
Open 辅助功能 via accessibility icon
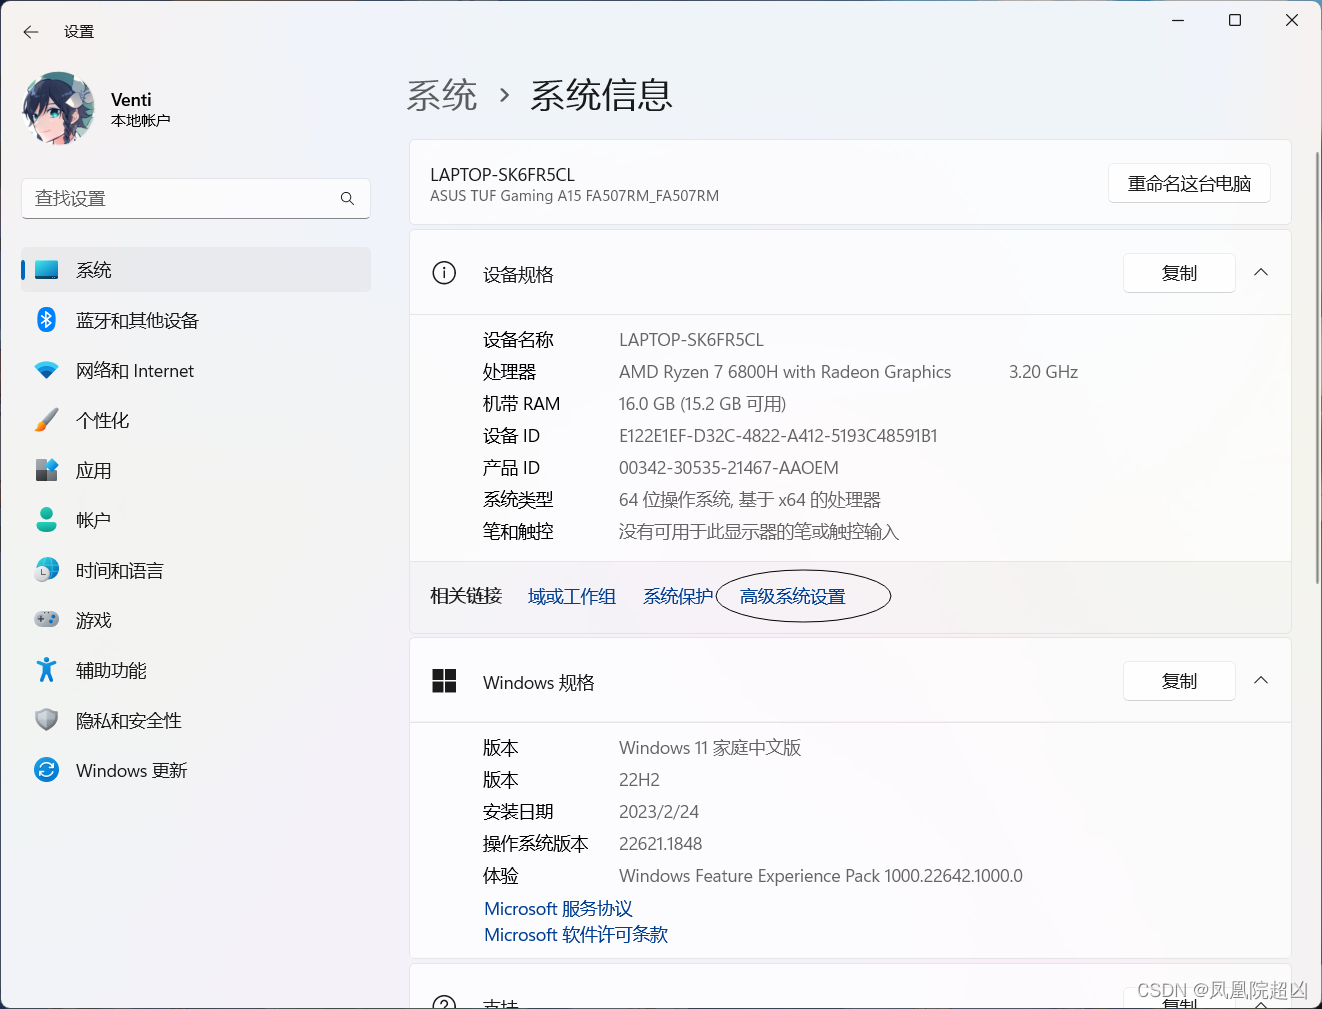coord(47,670)
